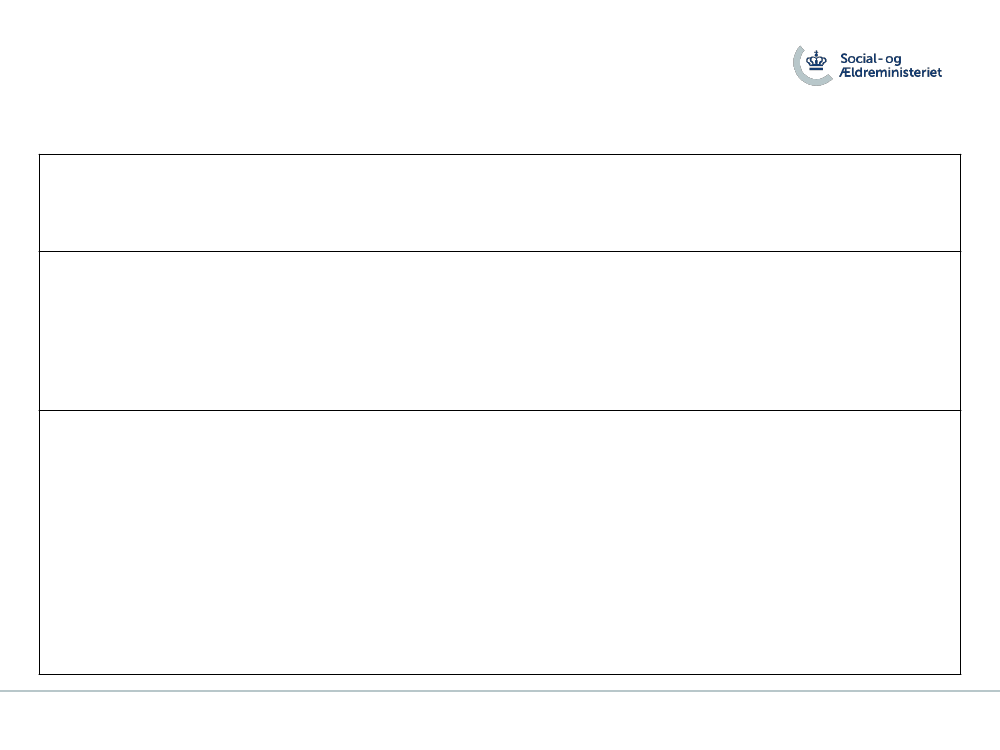The width and height of the screenshot is (1000, 750).
Task: Click the right border of the table
Action: pos(960,415)
